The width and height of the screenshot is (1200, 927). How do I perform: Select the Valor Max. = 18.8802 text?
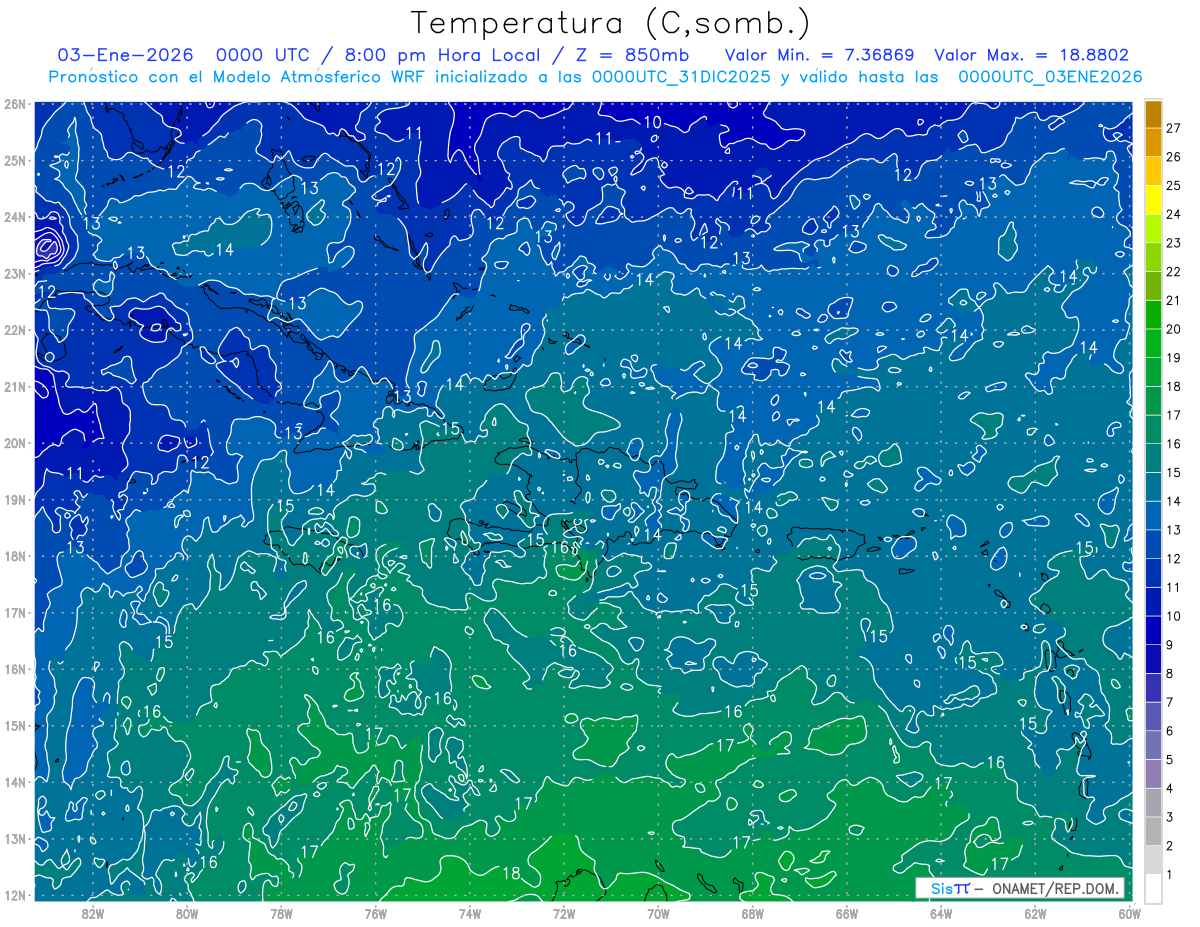(x=1032, y=56)
